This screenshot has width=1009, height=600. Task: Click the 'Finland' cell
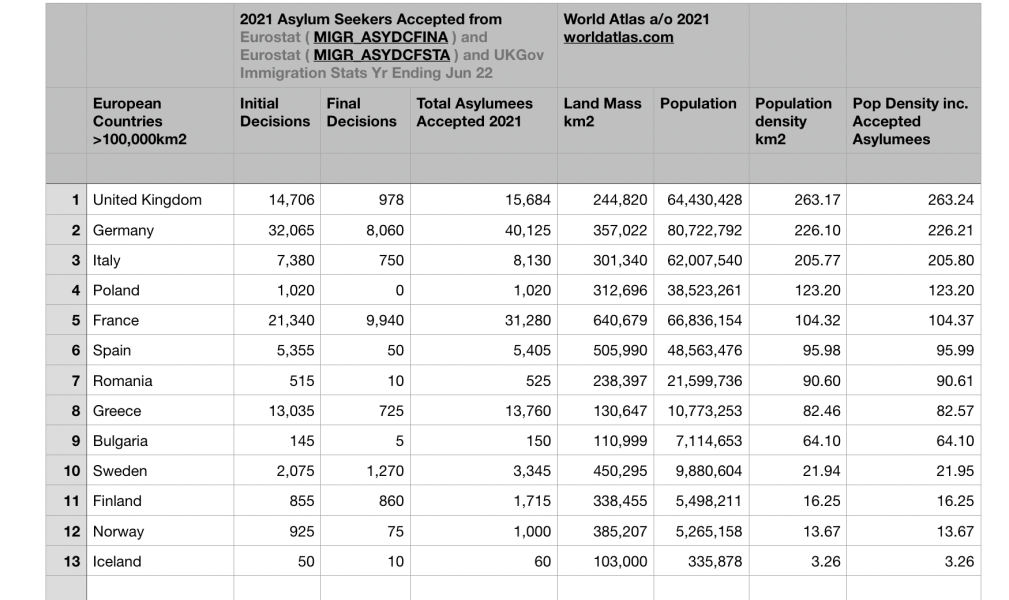(x=160, y=501)
